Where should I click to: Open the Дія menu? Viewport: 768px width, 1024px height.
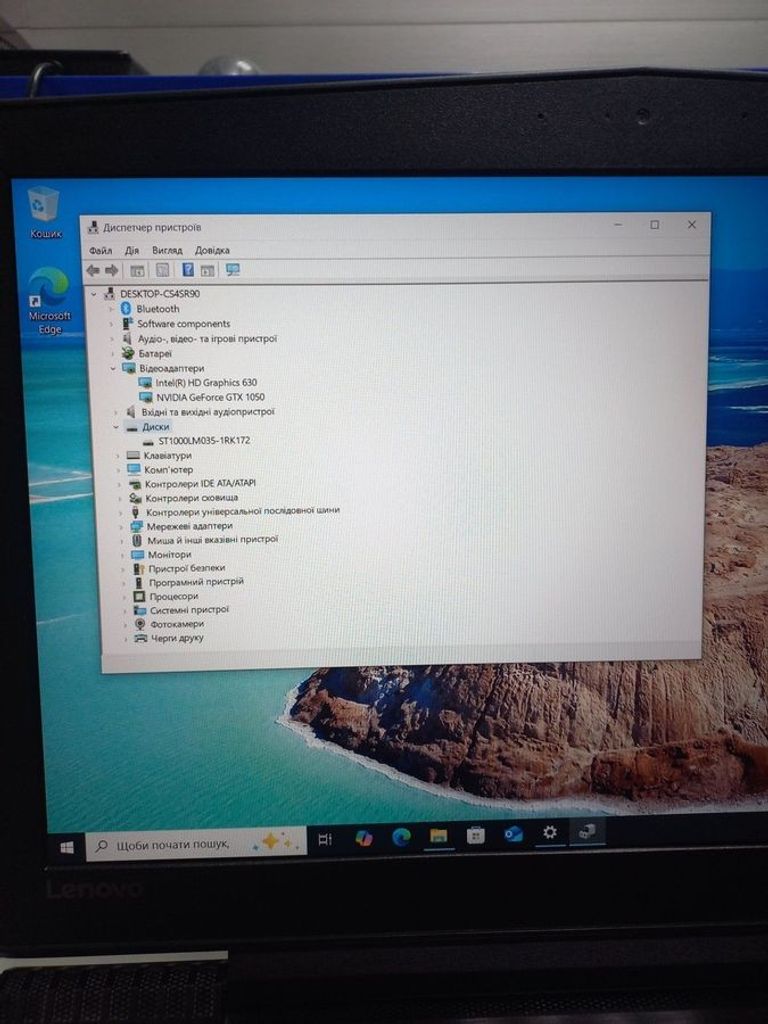[x=132, y=250]
